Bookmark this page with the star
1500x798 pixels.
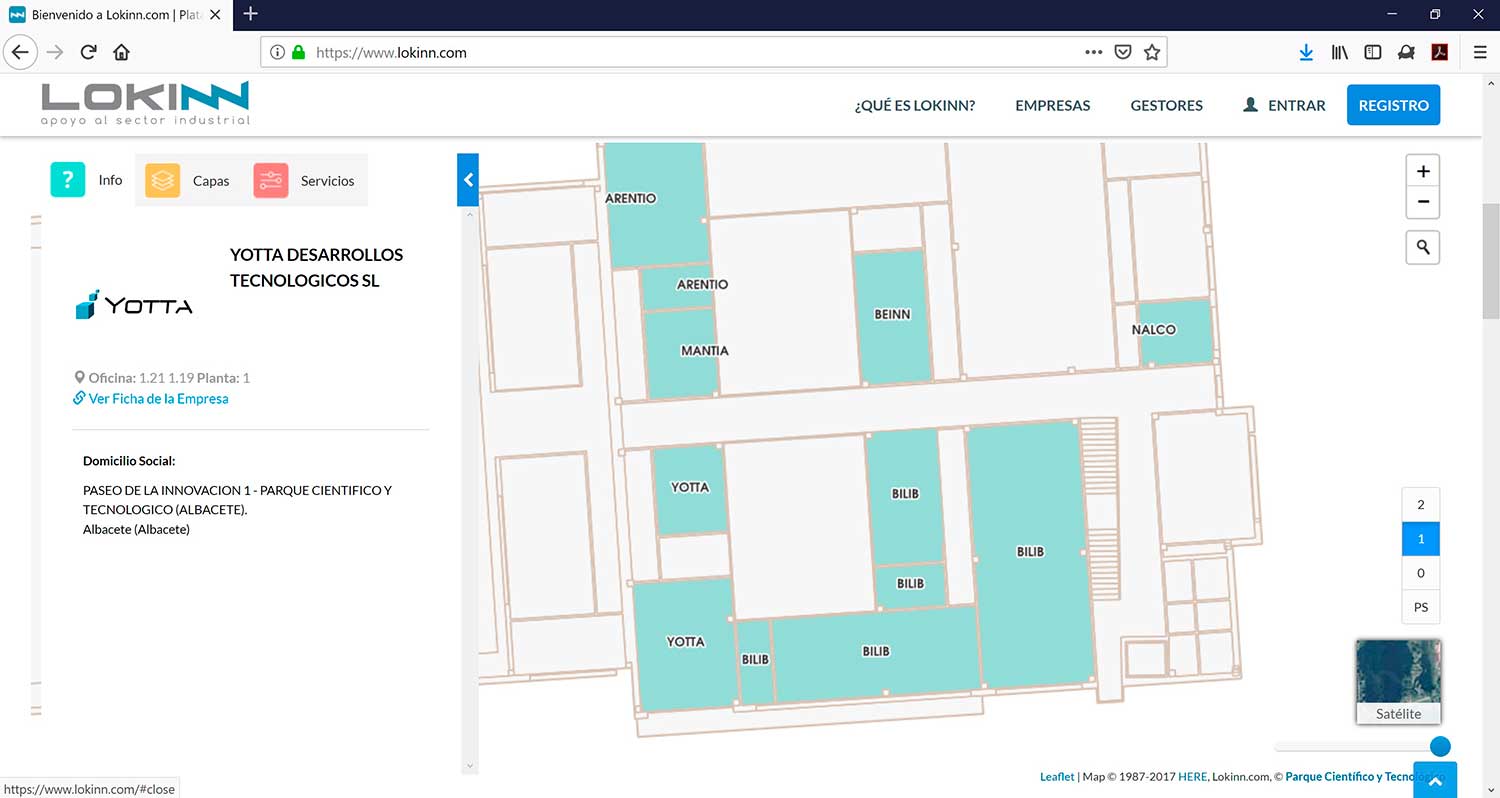pyautogui.click(x=1152, y=52)
